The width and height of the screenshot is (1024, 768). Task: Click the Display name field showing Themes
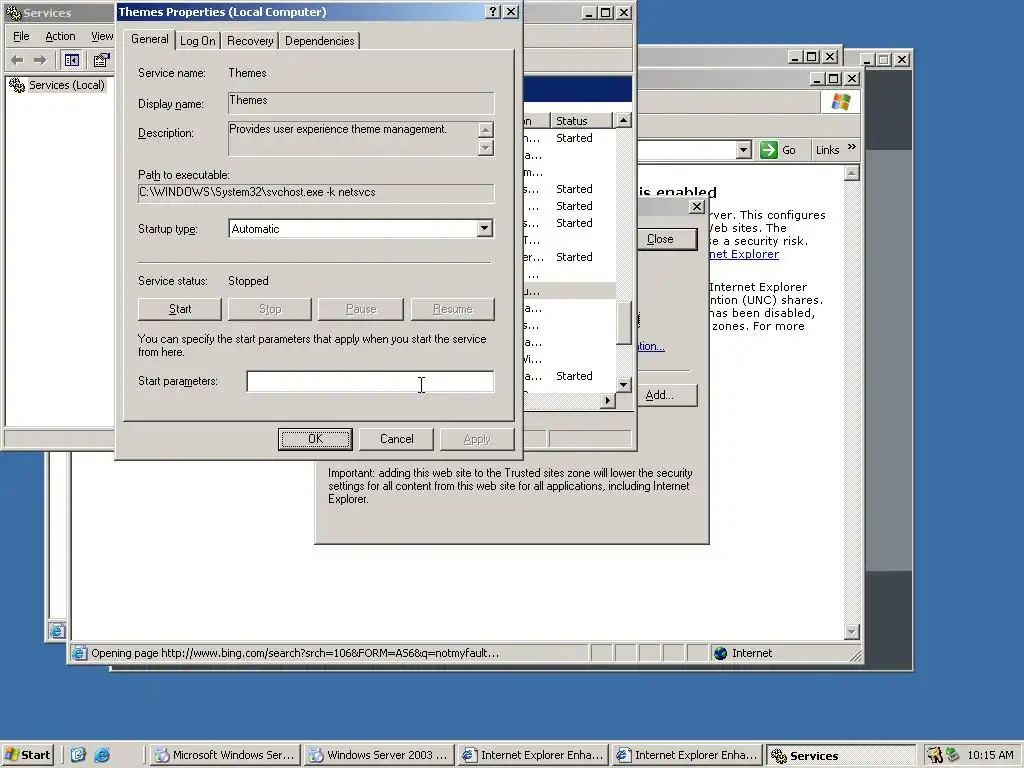(361, 103)
